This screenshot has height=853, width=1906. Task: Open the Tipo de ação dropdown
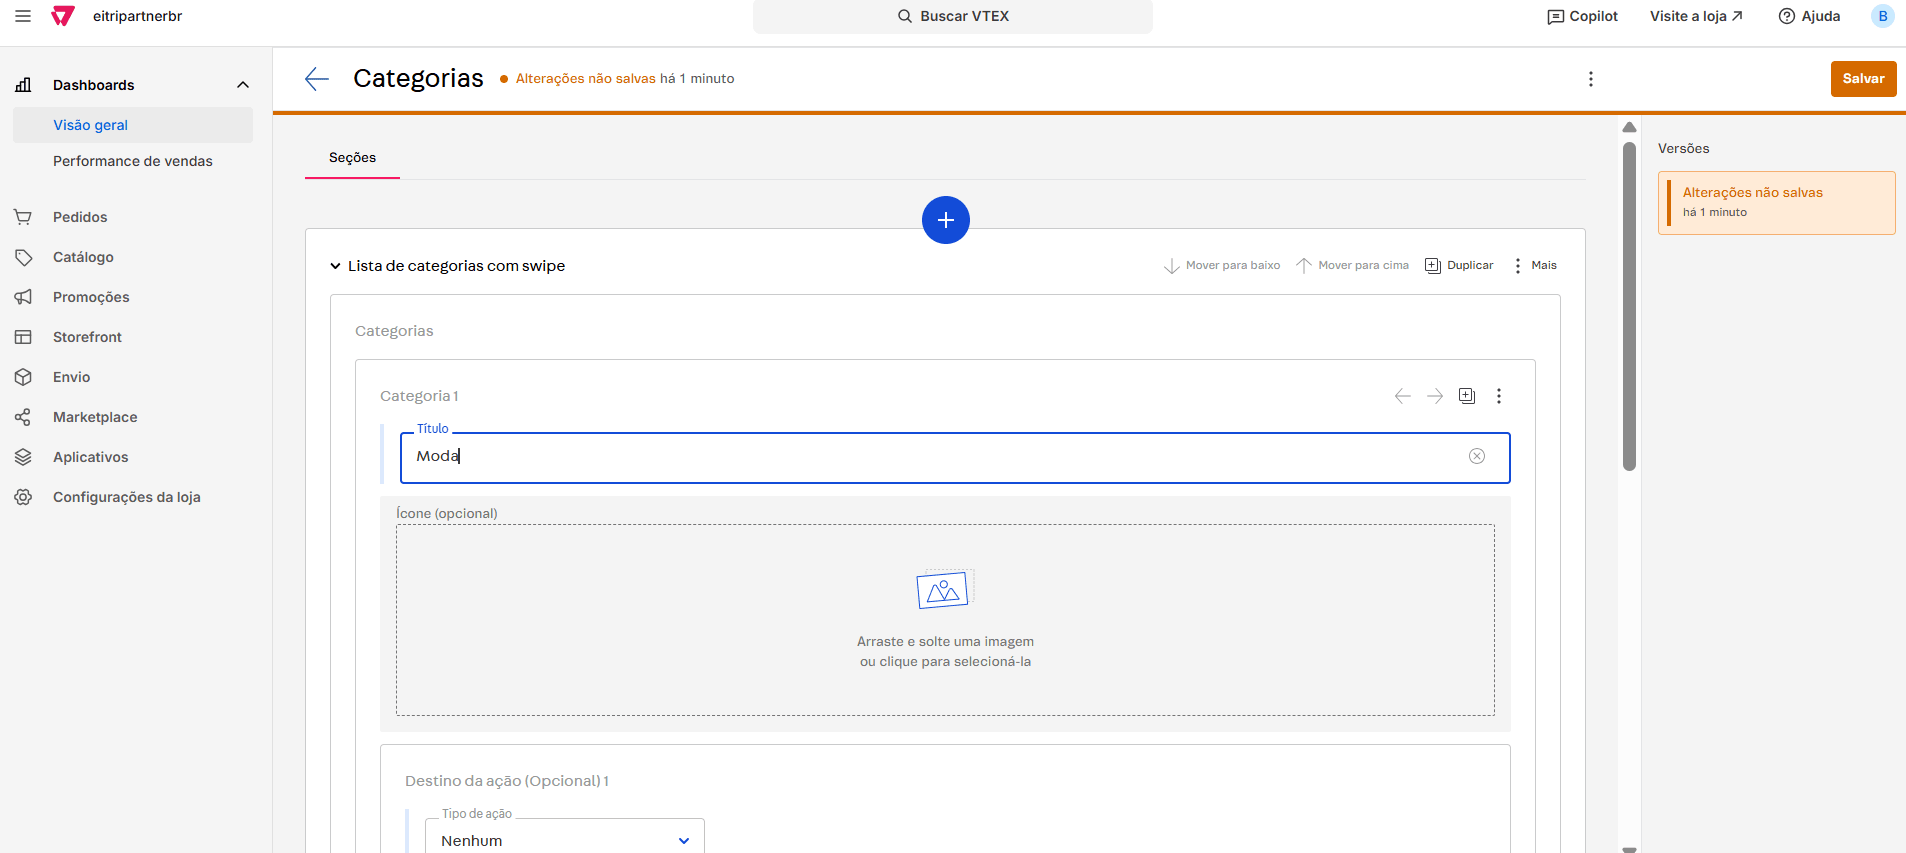click(565, 840)
